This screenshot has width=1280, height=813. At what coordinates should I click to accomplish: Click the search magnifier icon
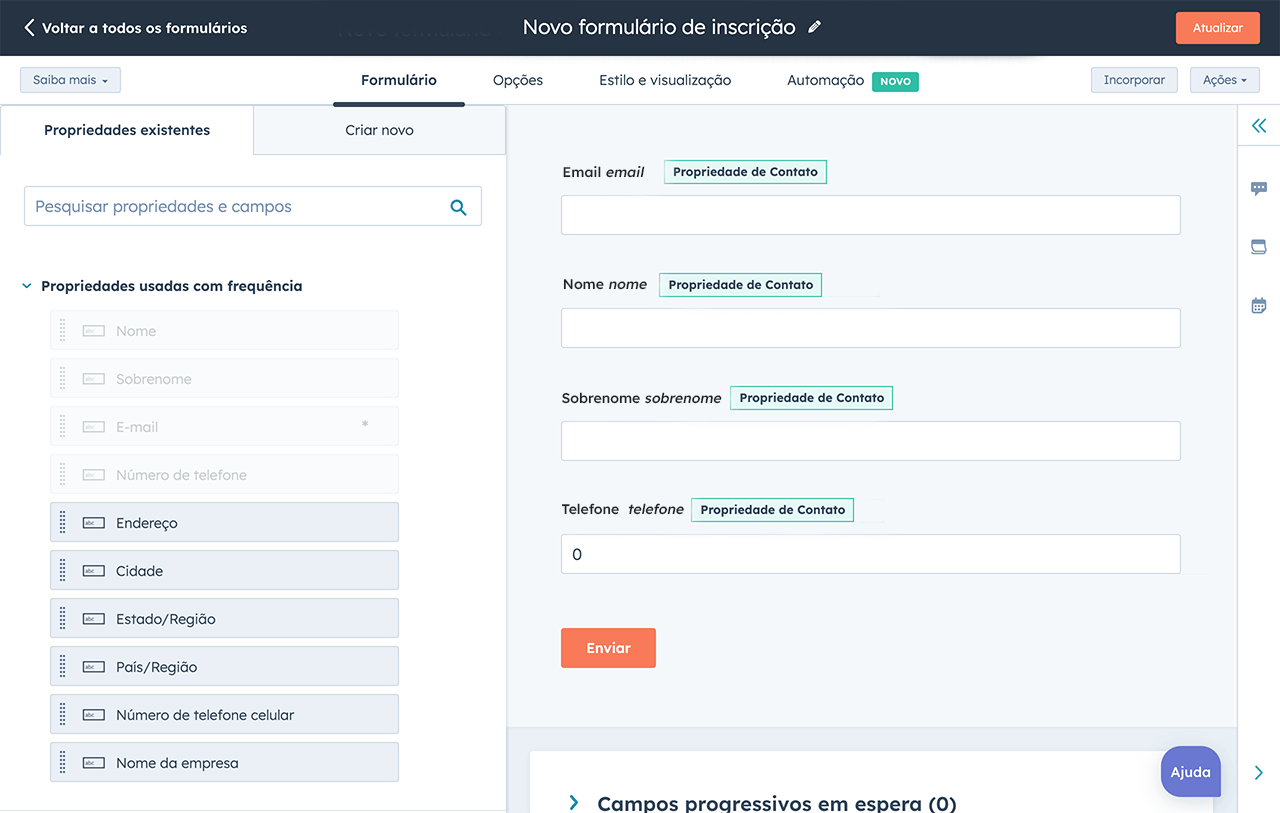click(x=458, y=207)
